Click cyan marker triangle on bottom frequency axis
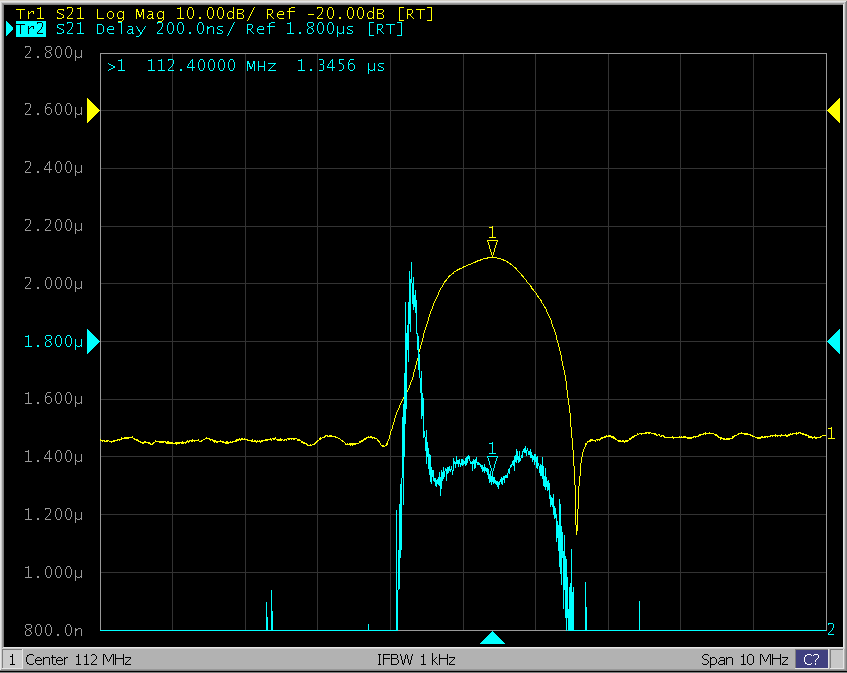 pyautogui.click(x=492, y=638)
